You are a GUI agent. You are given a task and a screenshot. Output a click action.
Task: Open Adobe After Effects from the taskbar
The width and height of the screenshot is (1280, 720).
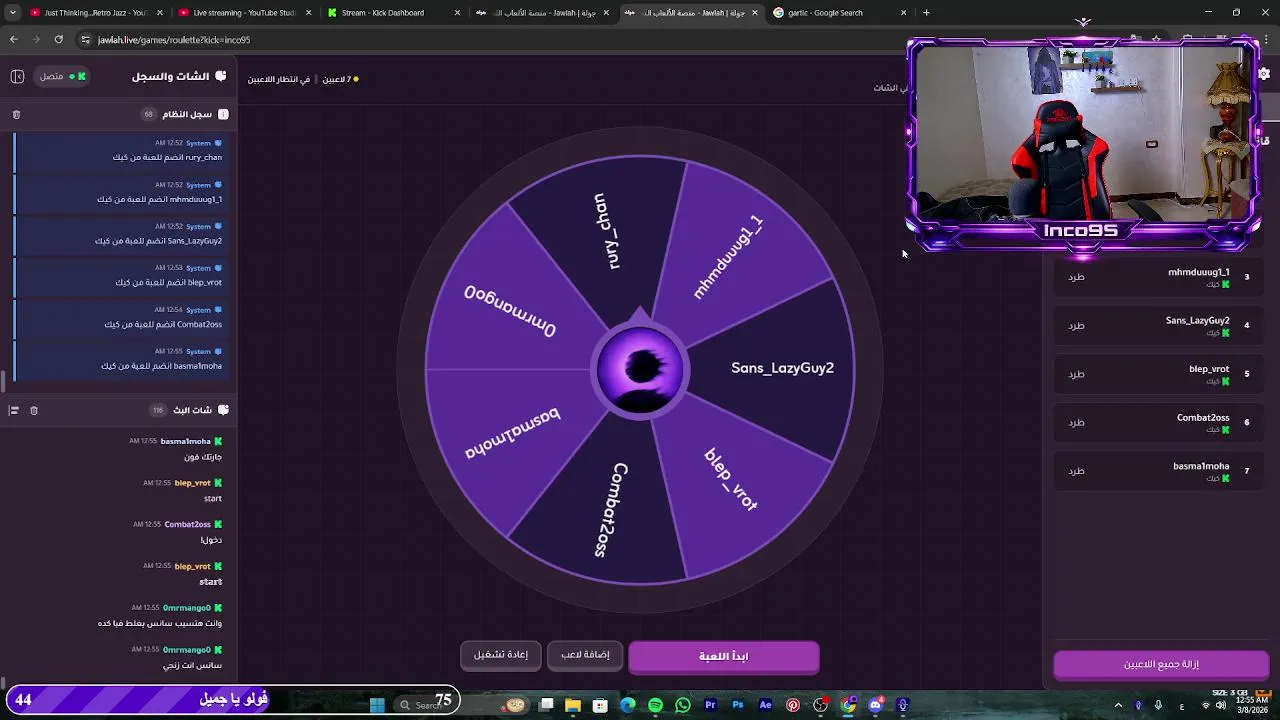[765, 705]
